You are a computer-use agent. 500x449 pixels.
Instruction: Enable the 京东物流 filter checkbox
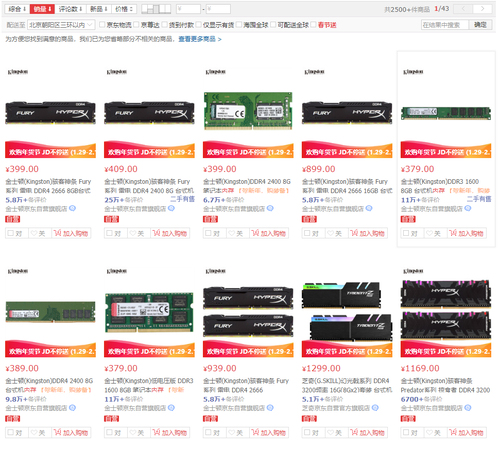click(x=103, y=25)
